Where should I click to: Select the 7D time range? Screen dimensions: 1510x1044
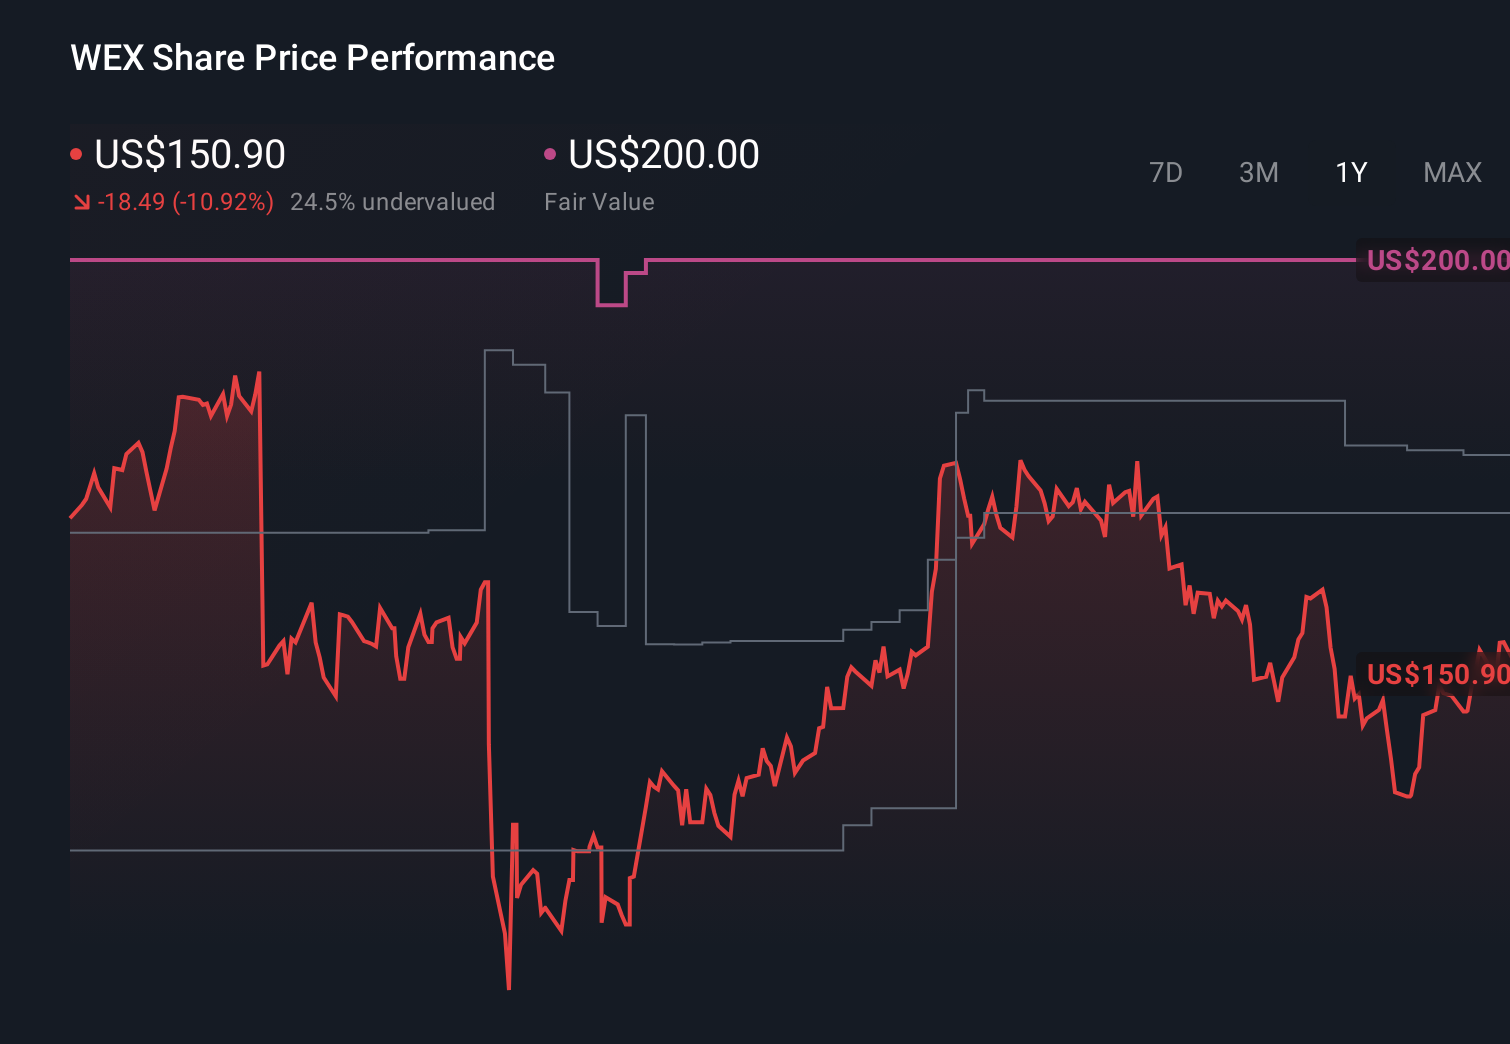[1166, 172]
